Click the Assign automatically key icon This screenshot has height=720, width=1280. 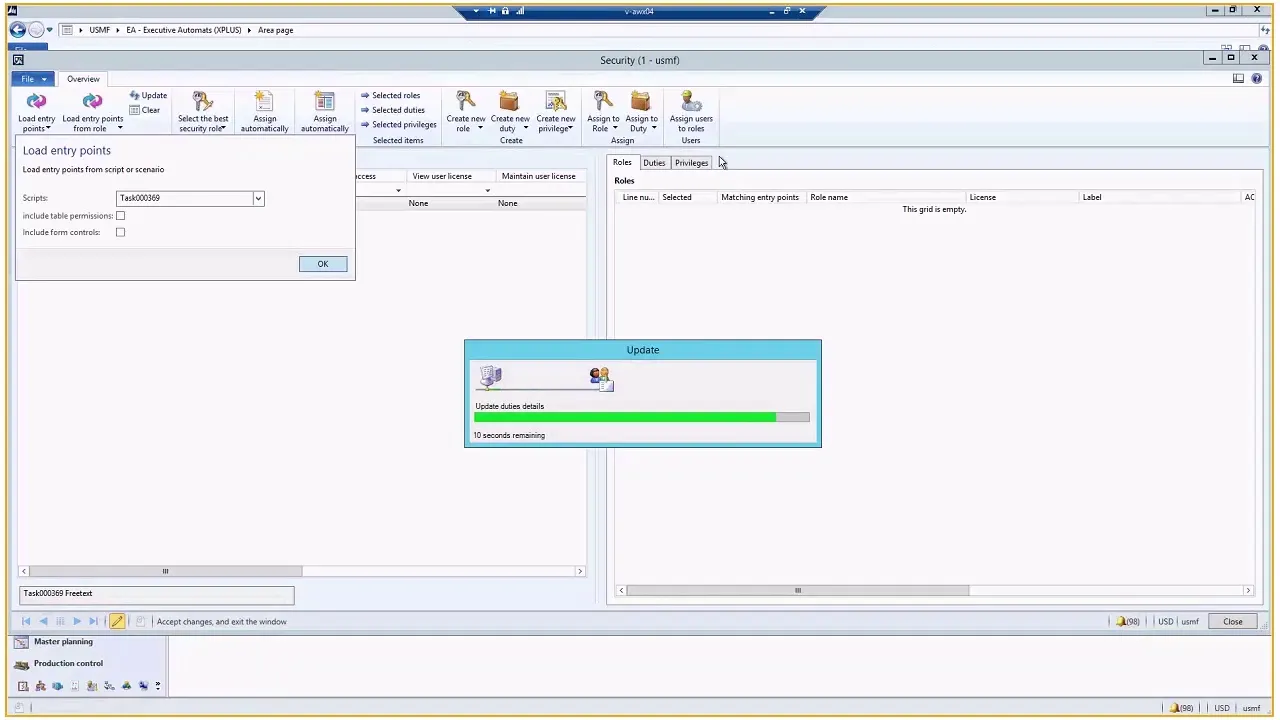(x=264, y=110)
